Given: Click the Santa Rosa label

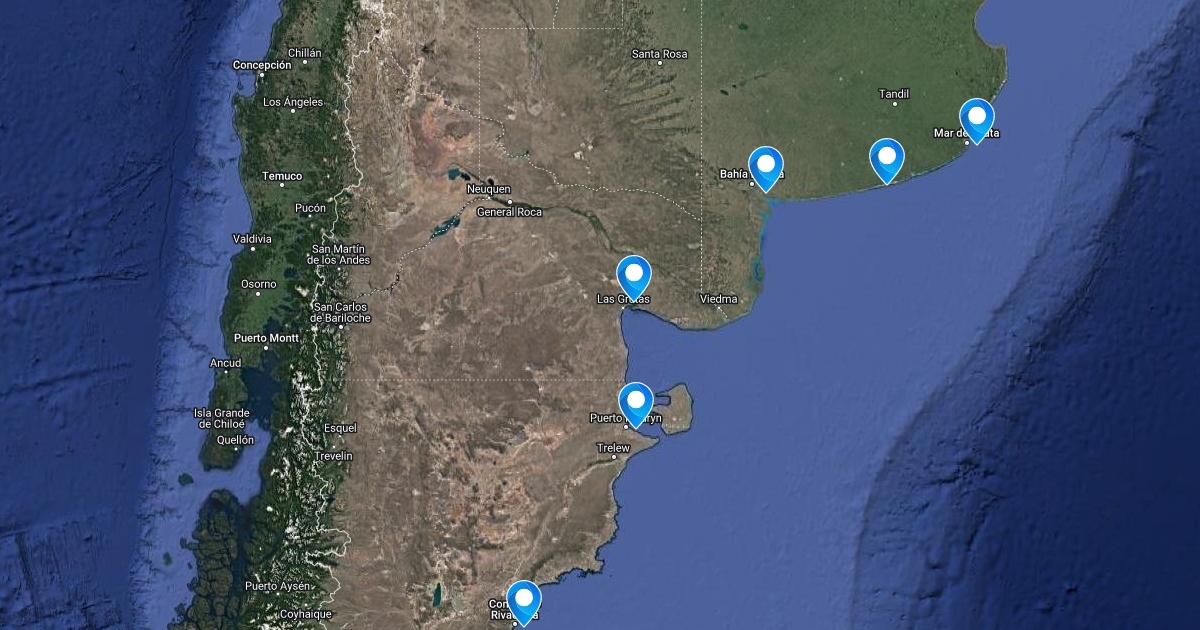Looking at the screenshot, I should tap(660, 54).
